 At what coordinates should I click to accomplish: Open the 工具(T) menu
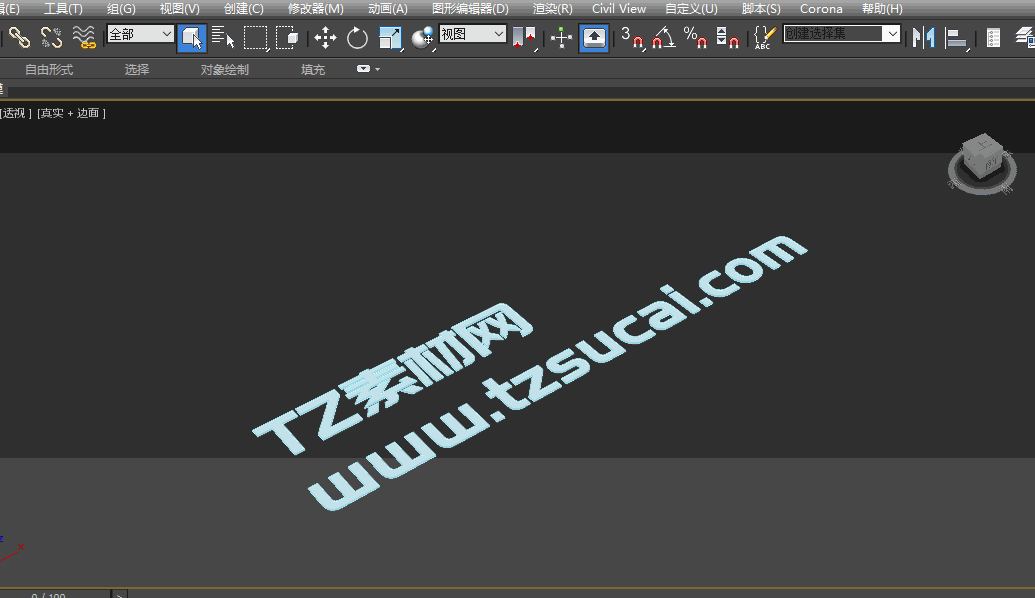coord(63,9)
